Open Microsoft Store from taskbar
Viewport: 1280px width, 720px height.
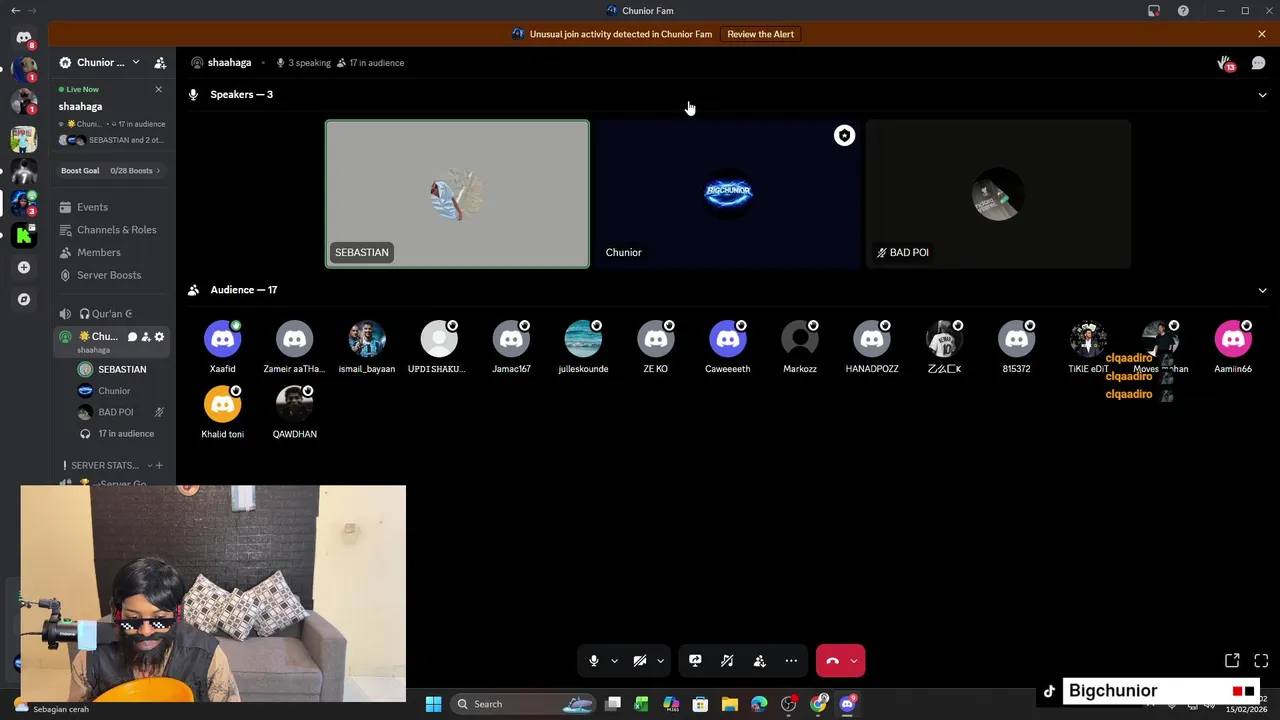700,704
